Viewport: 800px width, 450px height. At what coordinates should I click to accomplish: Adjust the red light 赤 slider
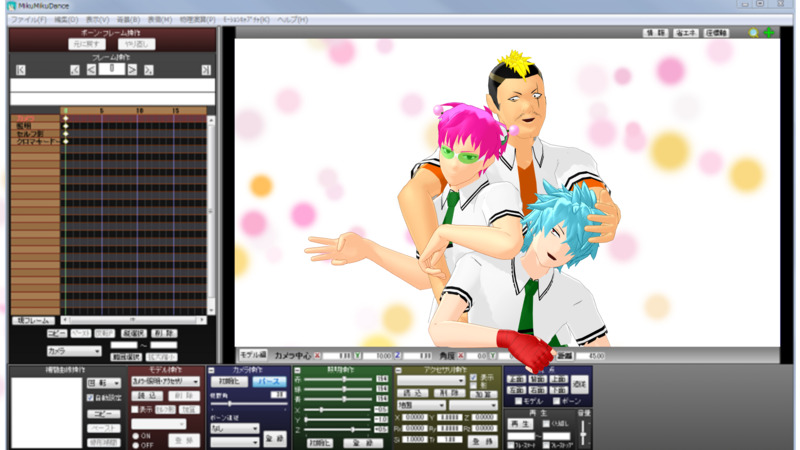(x=338, y=379)
